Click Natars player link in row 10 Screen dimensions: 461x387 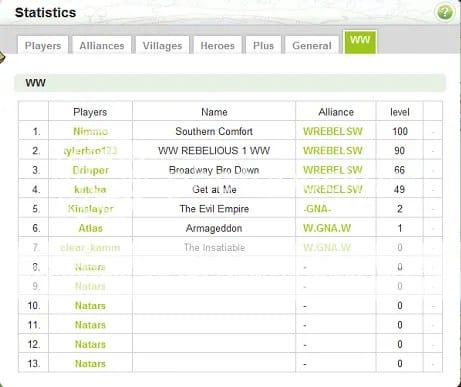tap(90, 306)
